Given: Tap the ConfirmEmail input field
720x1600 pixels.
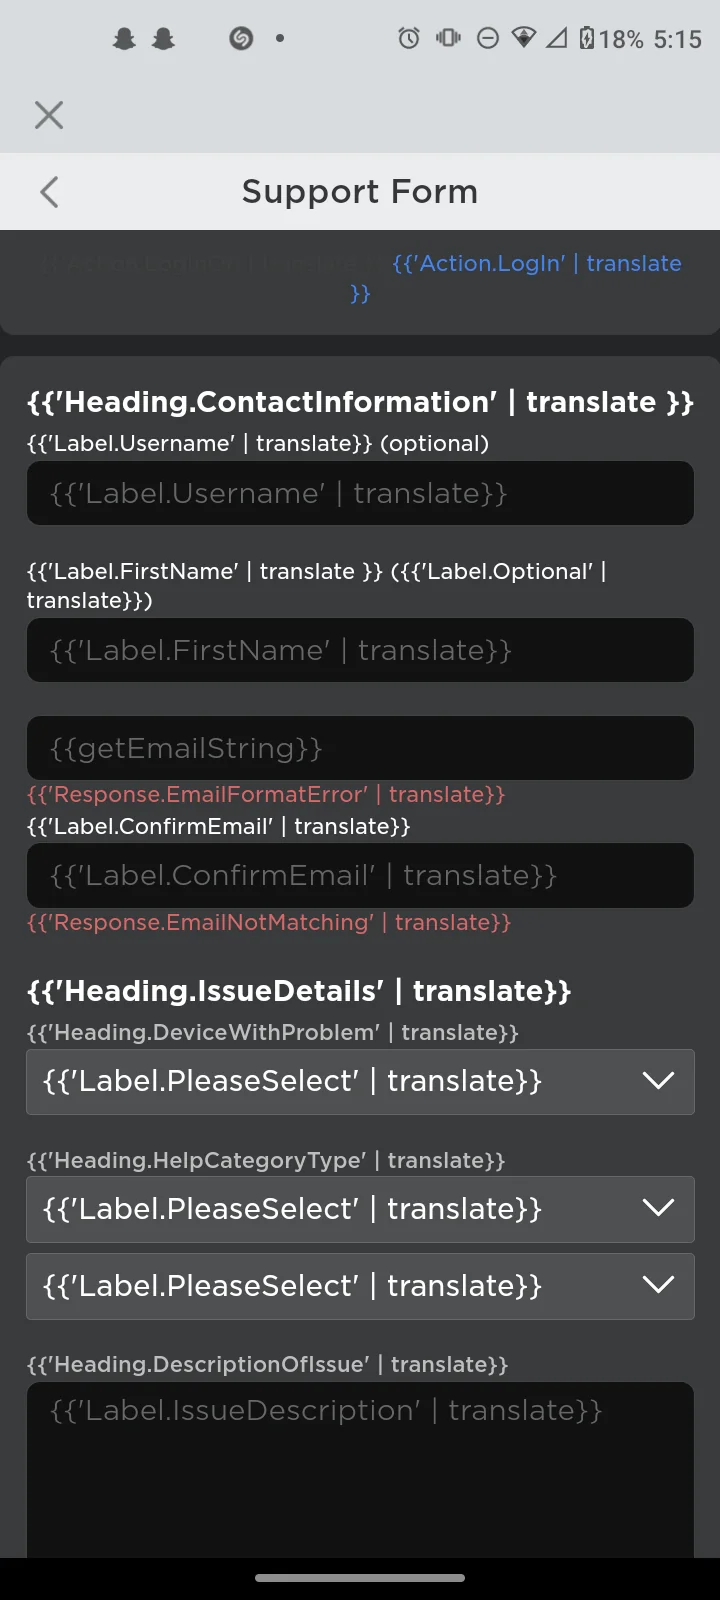Looking at the screenshot, I should (360, 875).
